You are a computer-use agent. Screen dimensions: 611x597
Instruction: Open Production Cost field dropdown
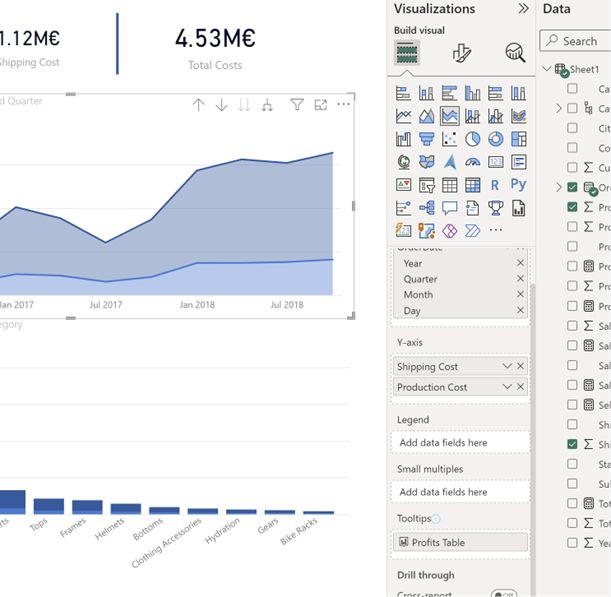[507, 387]
